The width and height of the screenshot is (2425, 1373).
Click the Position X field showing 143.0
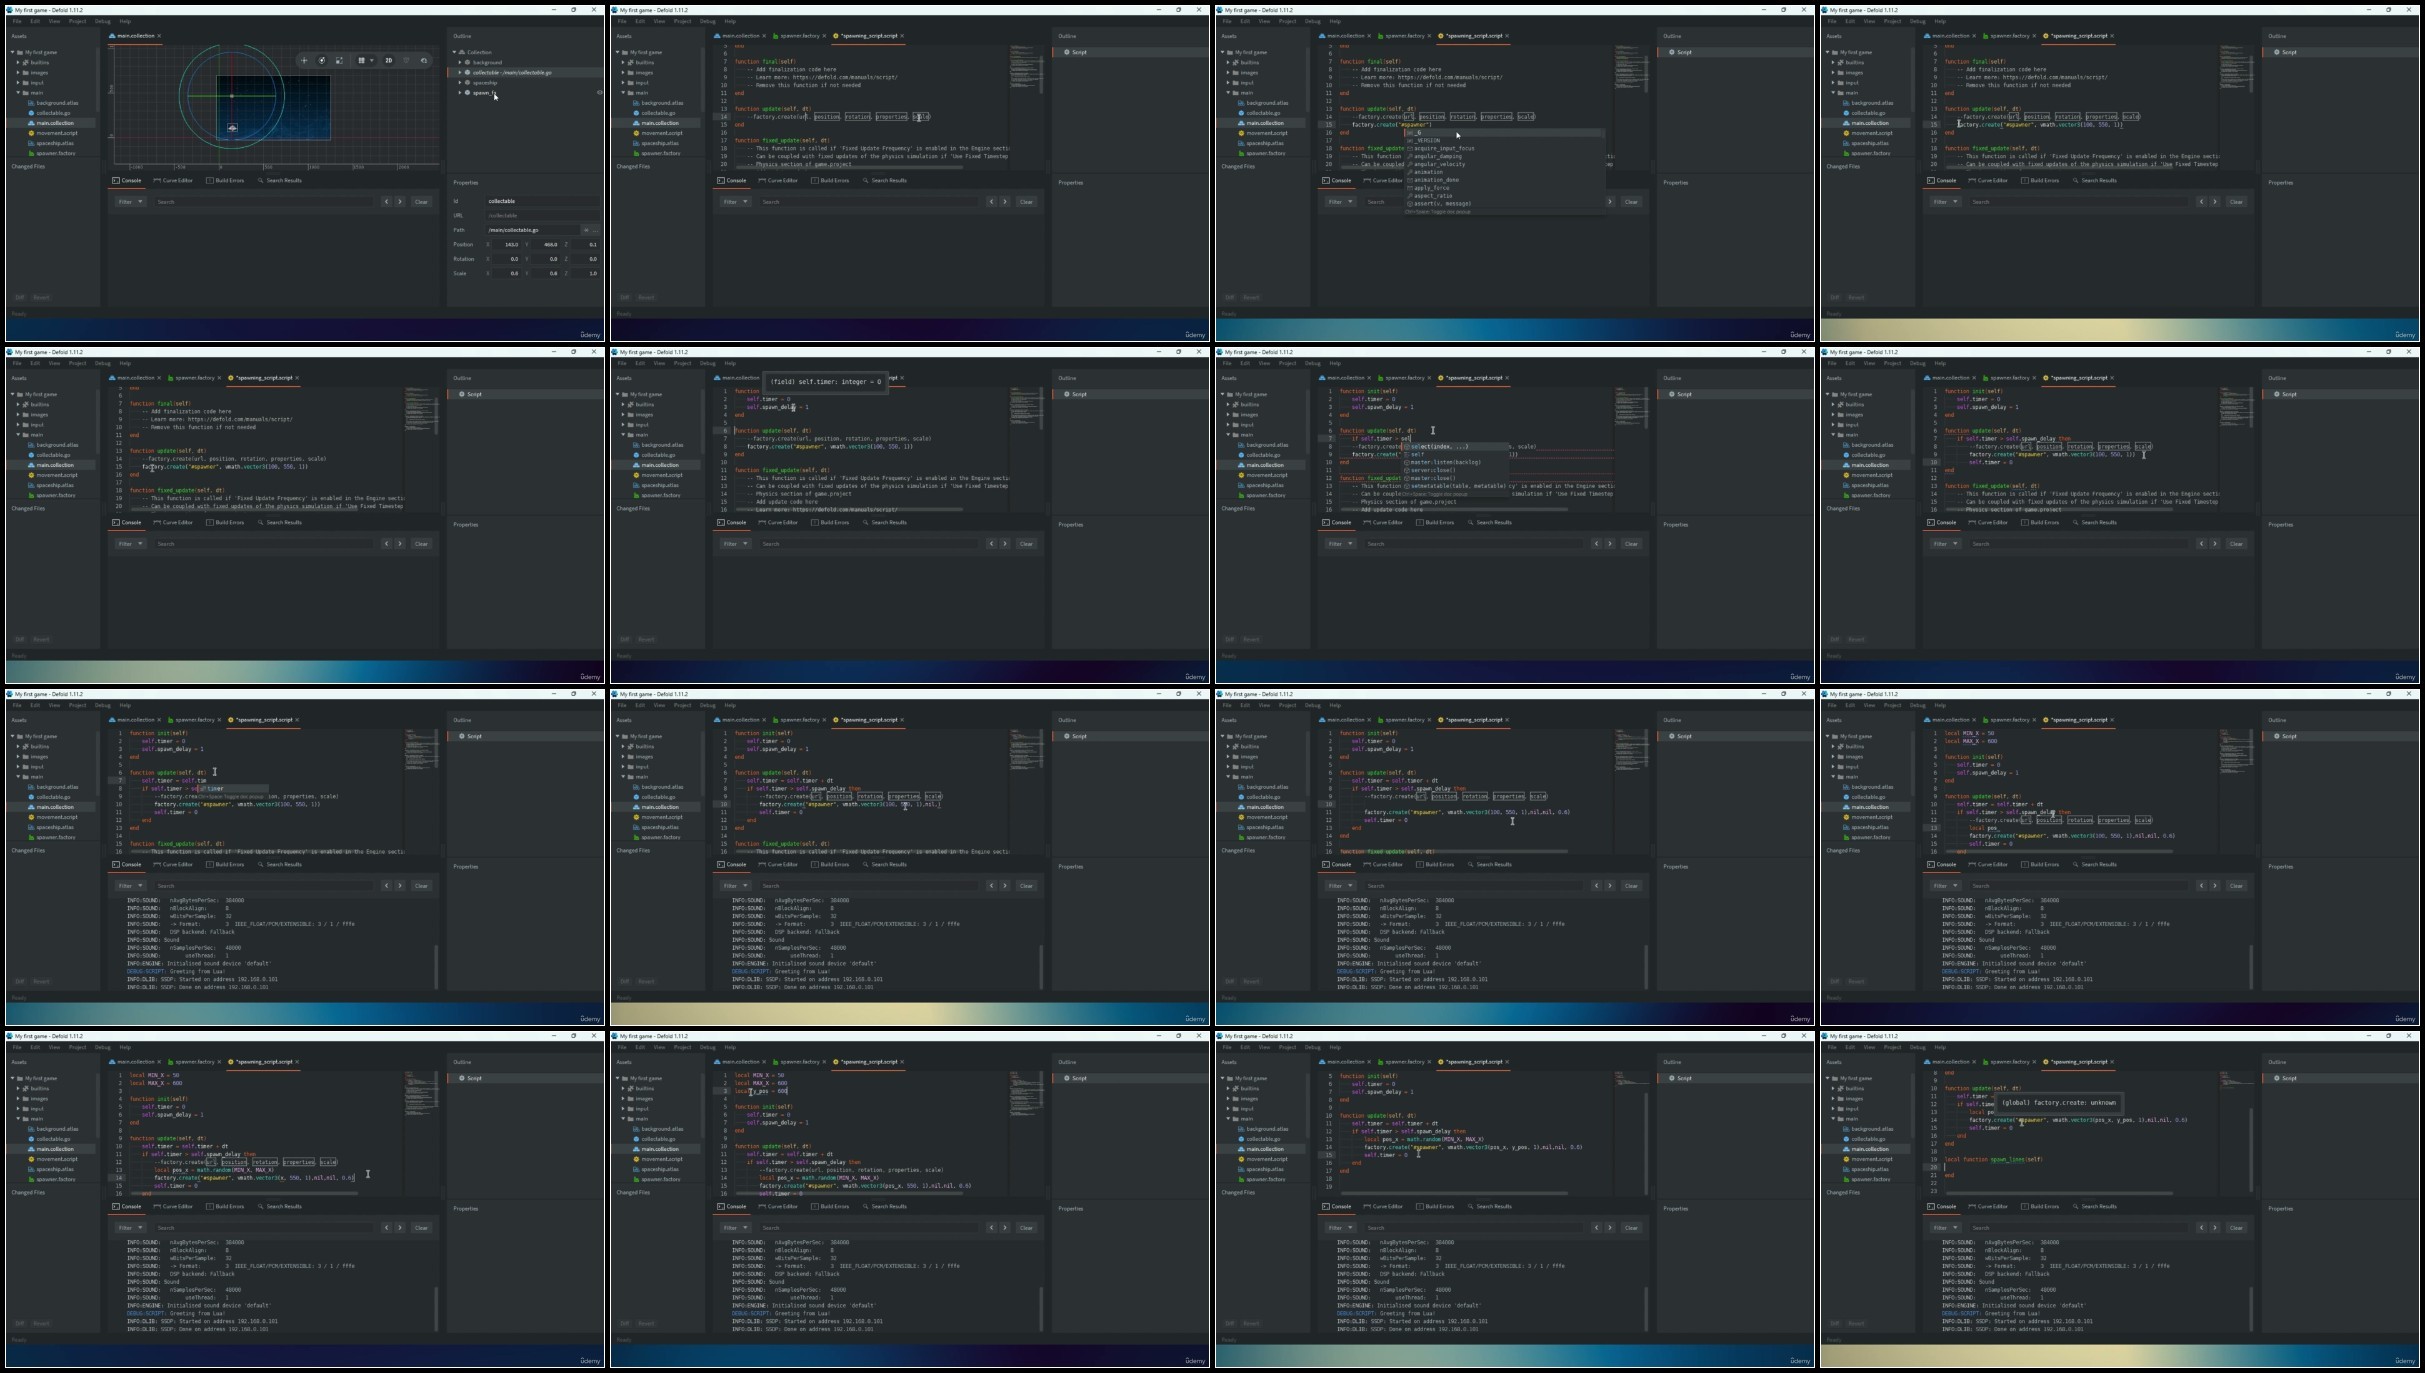click(x=508, y=244)
